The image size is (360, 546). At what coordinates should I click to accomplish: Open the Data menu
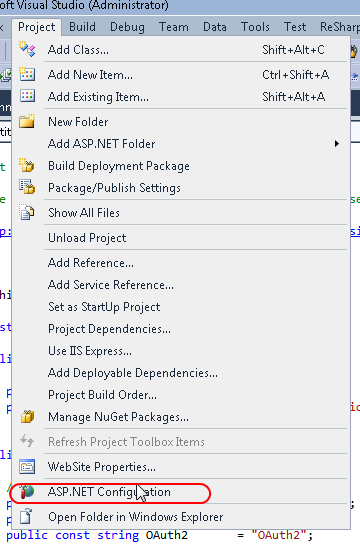point(215,27)
